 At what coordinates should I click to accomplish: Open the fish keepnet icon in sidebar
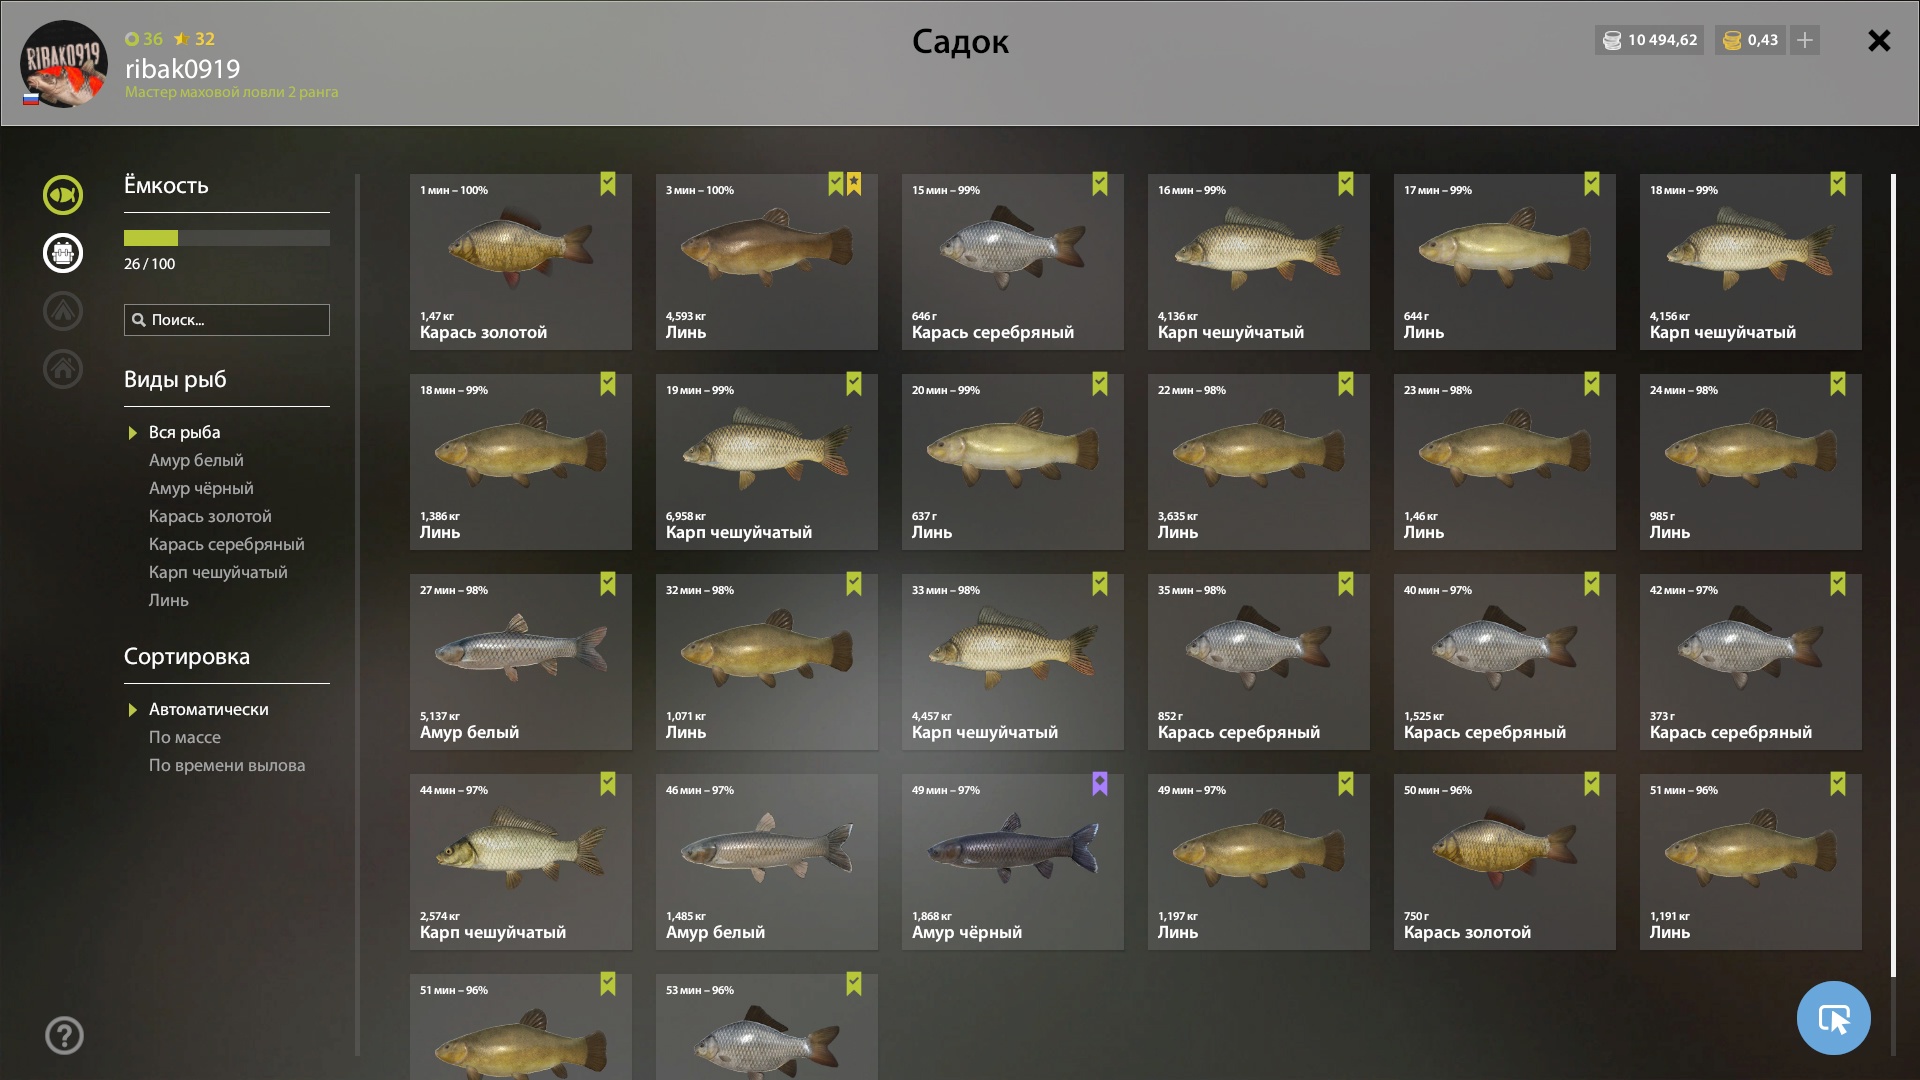tap(62, 195)
